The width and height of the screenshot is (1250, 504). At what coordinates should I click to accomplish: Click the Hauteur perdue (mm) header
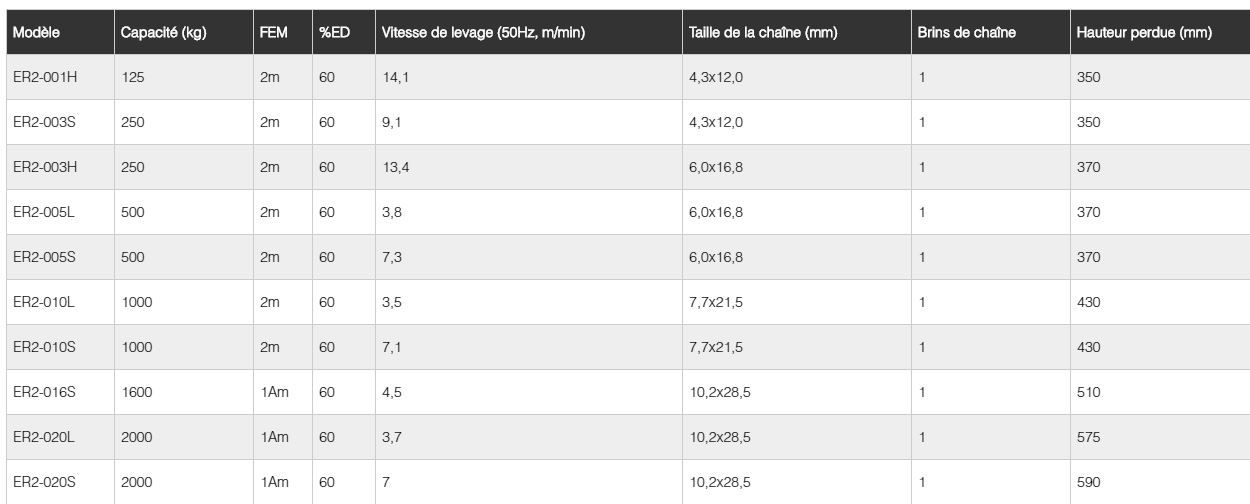click(x=1144, y=33)
